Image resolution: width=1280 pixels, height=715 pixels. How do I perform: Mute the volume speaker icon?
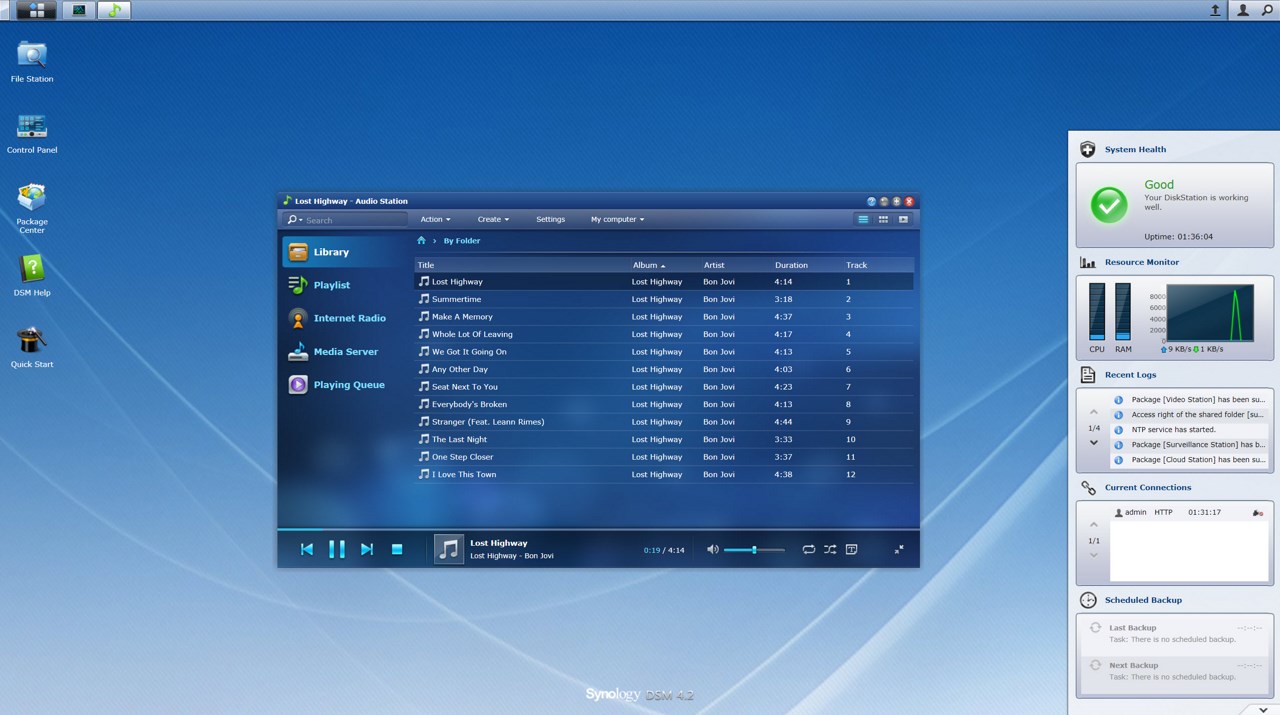tap(713, 549)
